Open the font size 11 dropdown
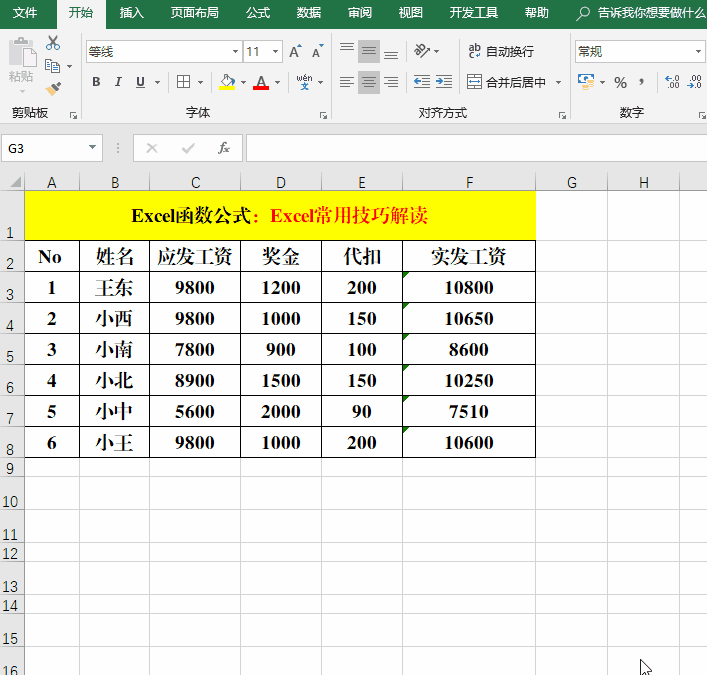Screen dimensions: 707x675 tap(276, 51)
